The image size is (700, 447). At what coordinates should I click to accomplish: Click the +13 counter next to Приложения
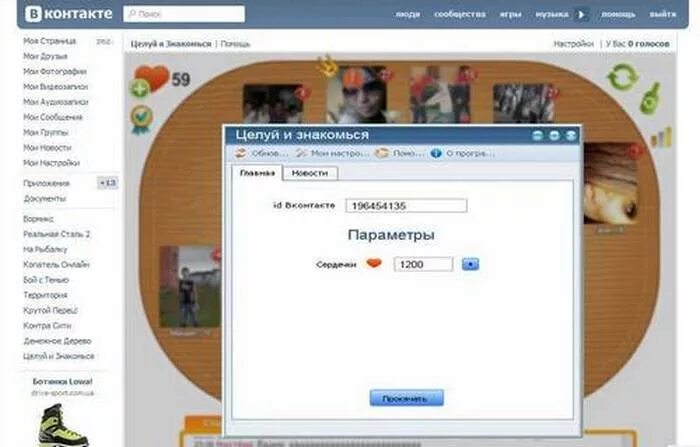click(108, 183)
